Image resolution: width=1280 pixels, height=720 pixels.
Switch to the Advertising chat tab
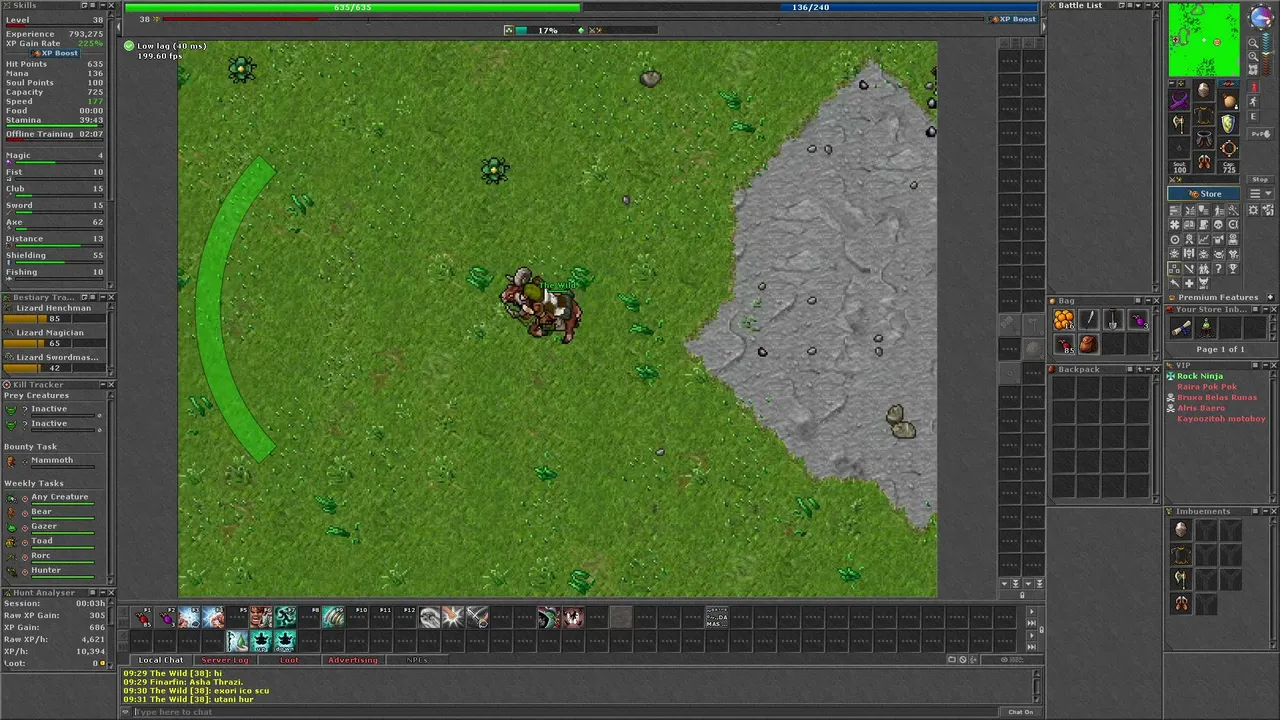[x=353, y=660]
